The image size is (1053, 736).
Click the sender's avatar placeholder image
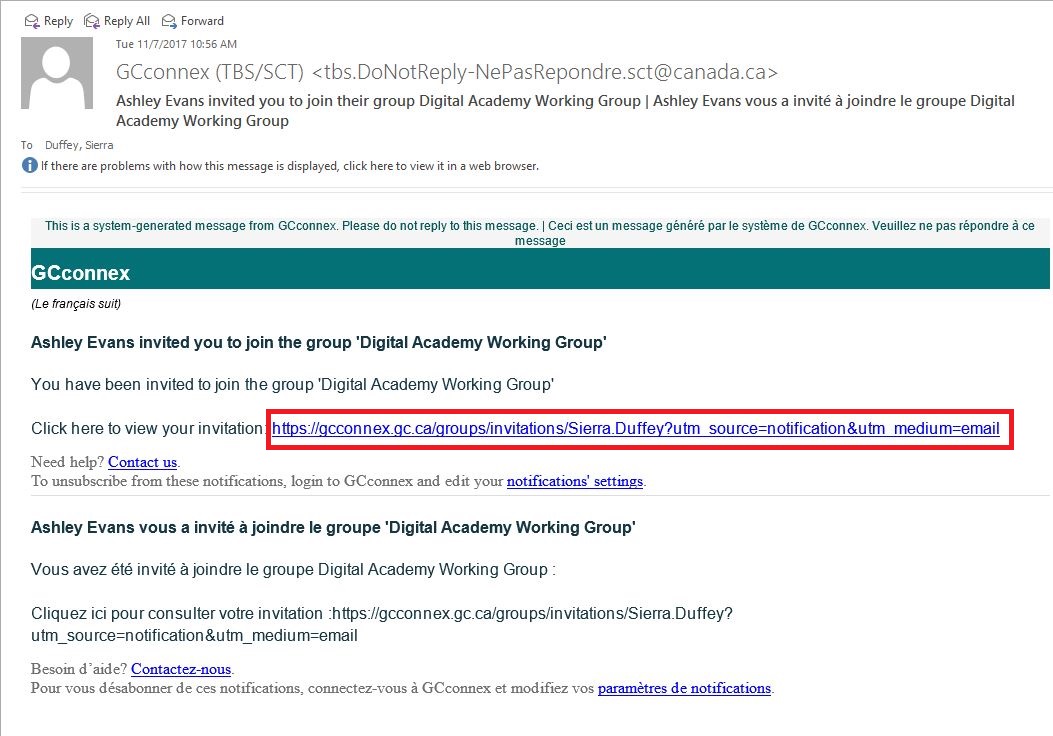point(56,72)
